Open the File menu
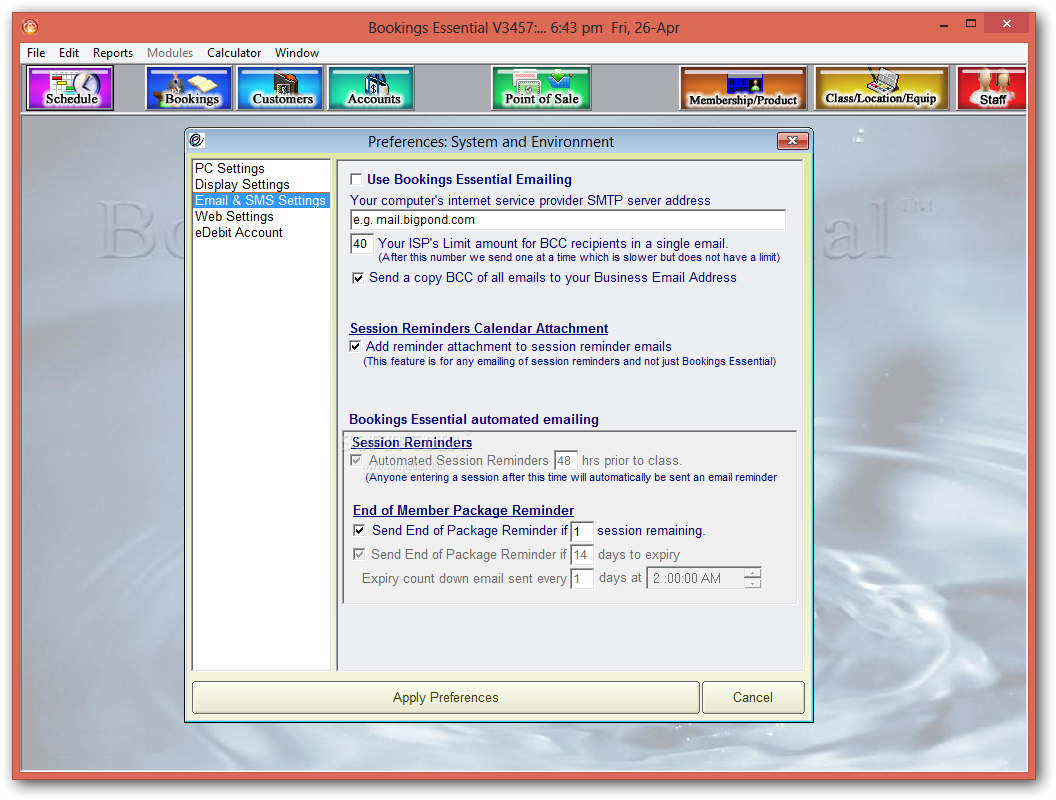 click(36, 53)
